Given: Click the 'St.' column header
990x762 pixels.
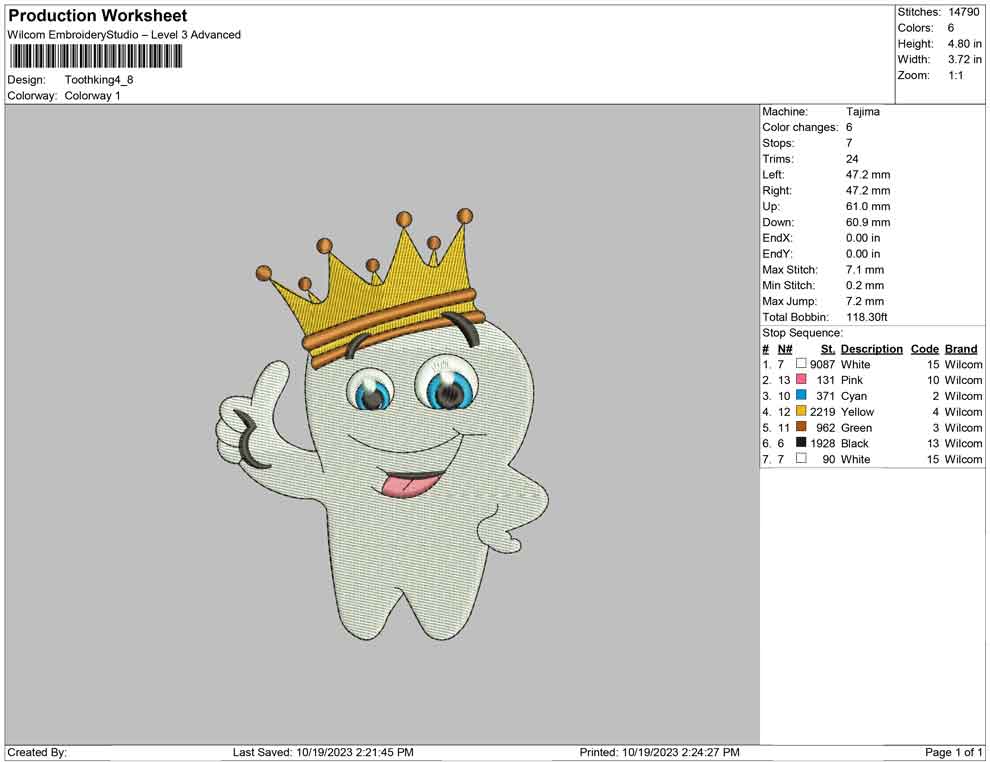Looking at the screenshot, I should tap(828, 348).
